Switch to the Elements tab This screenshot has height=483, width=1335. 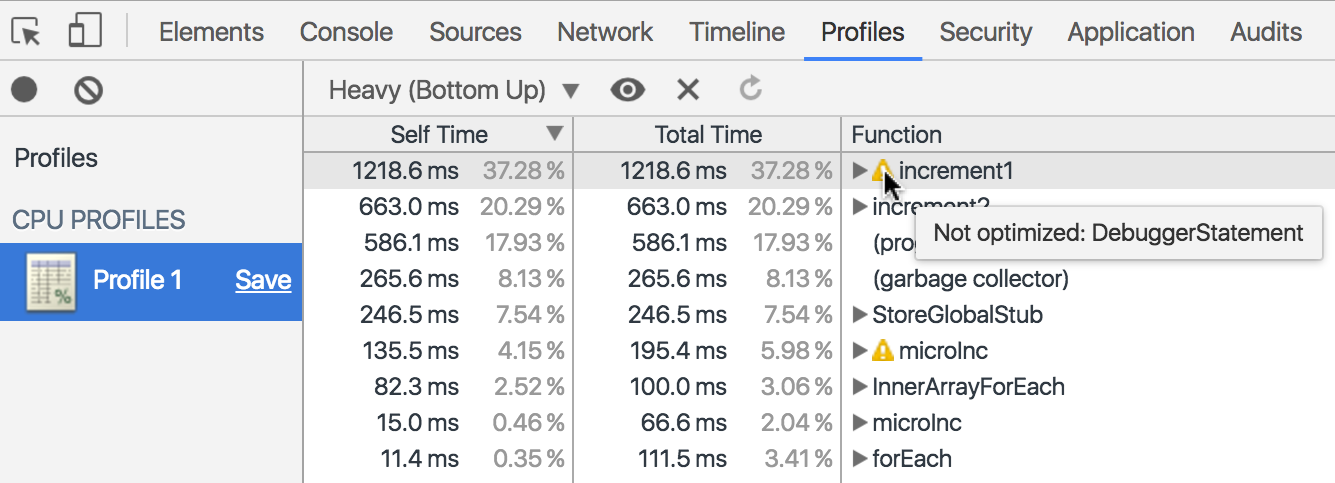[x=211, y=32]
